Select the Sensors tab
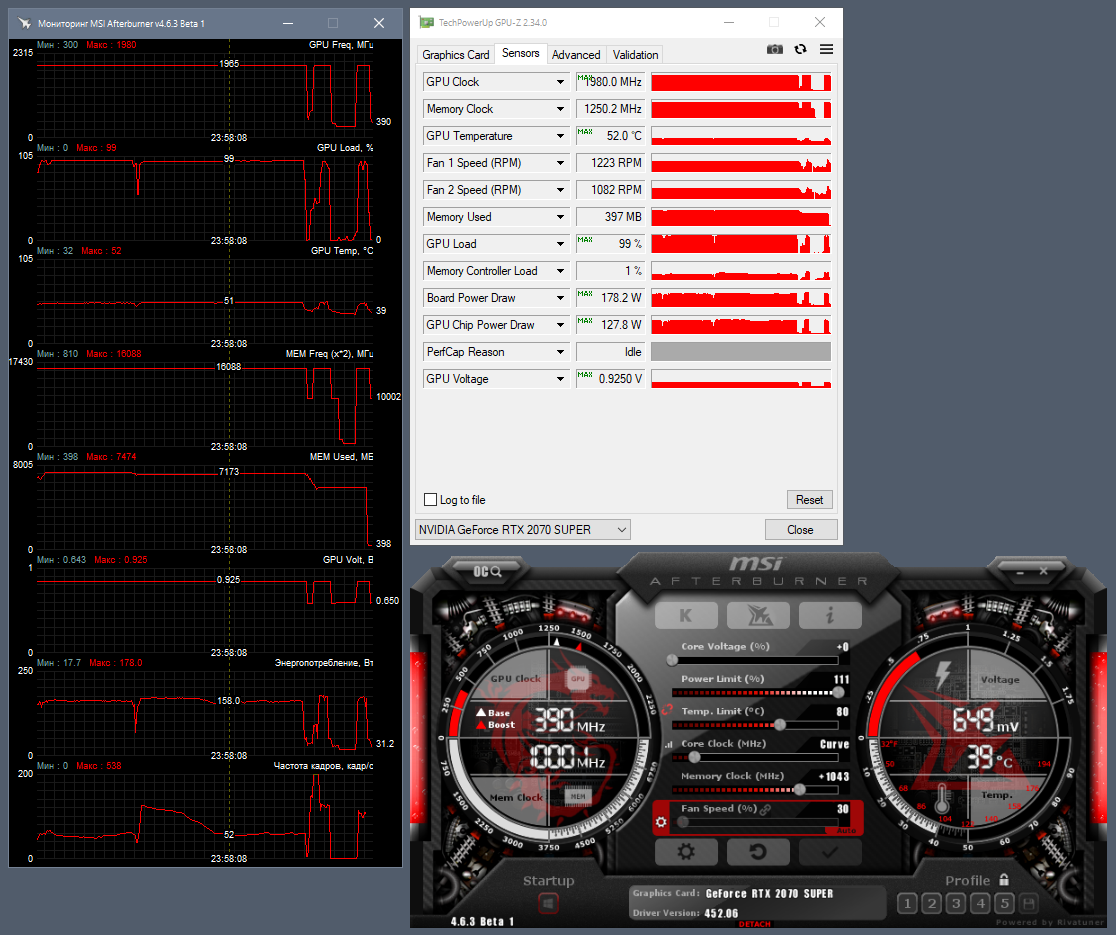This screenshot has width=1116, height=935. (x=520, y=53)
